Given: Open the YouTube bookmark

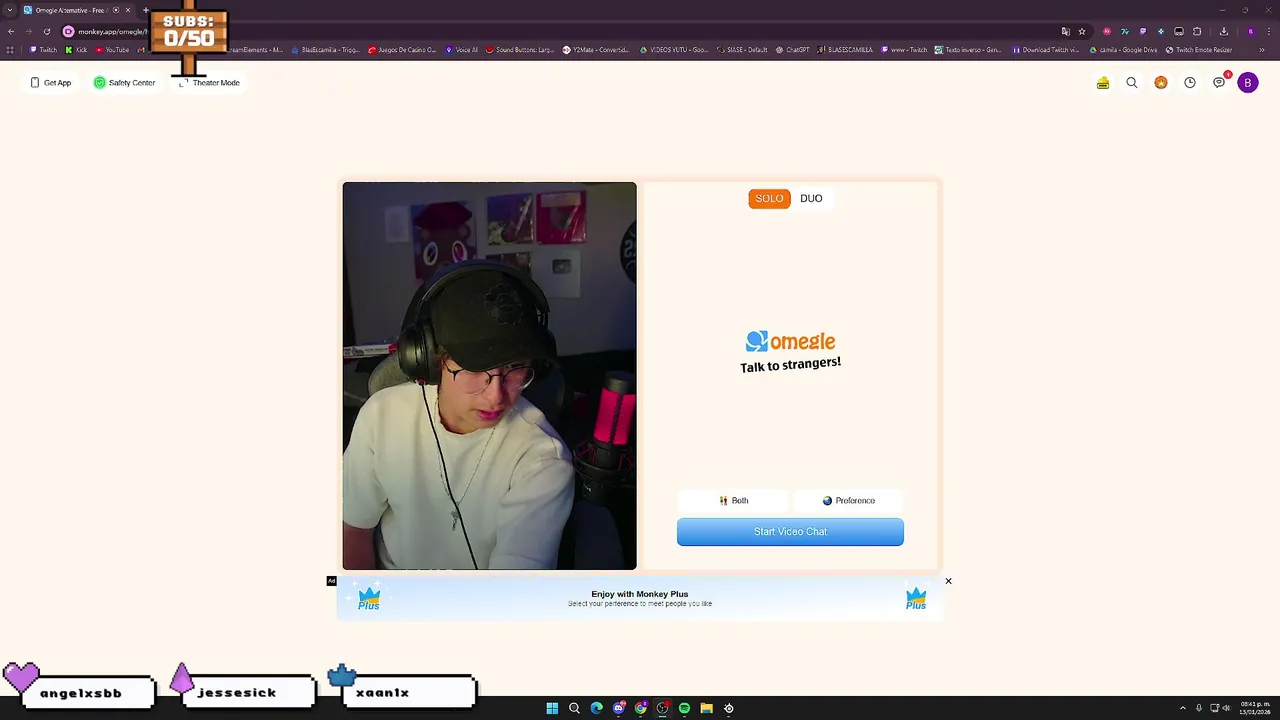Looking at the screenshot, I should tap(112, 50).
